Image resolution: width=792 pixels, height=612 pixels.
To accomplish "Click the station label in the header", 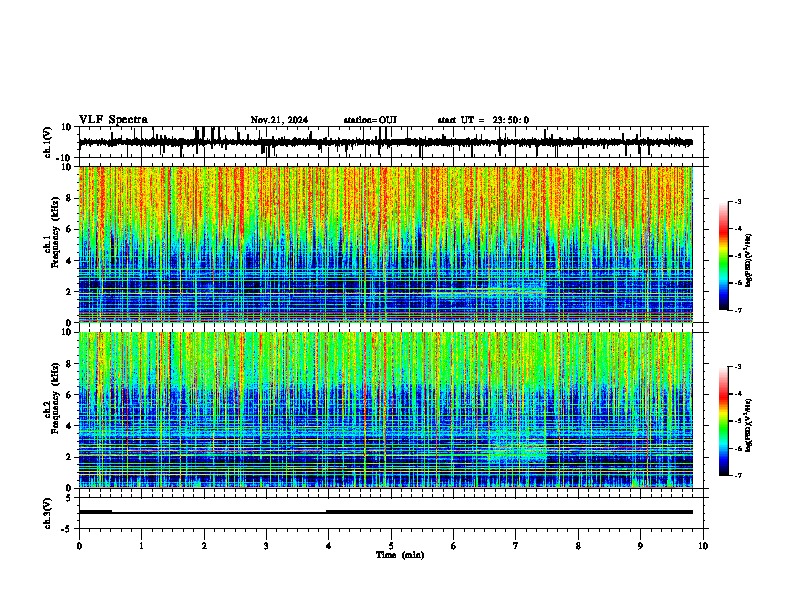I will 370,120.
